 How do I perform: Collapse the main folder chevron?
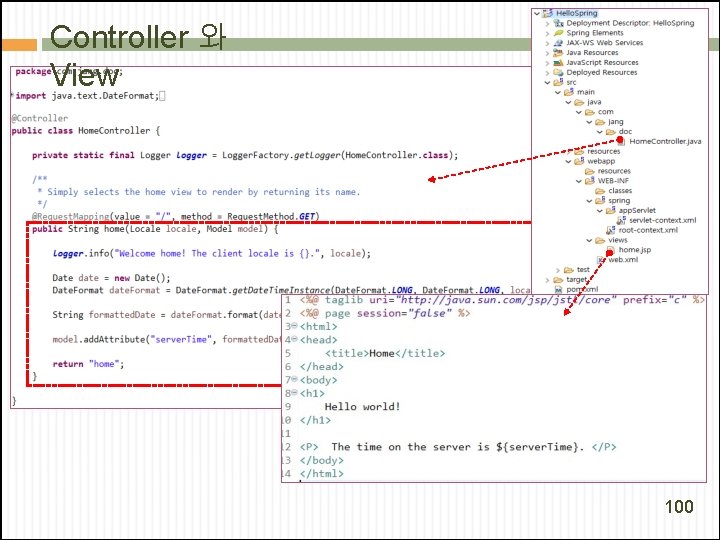coord(558,92)
